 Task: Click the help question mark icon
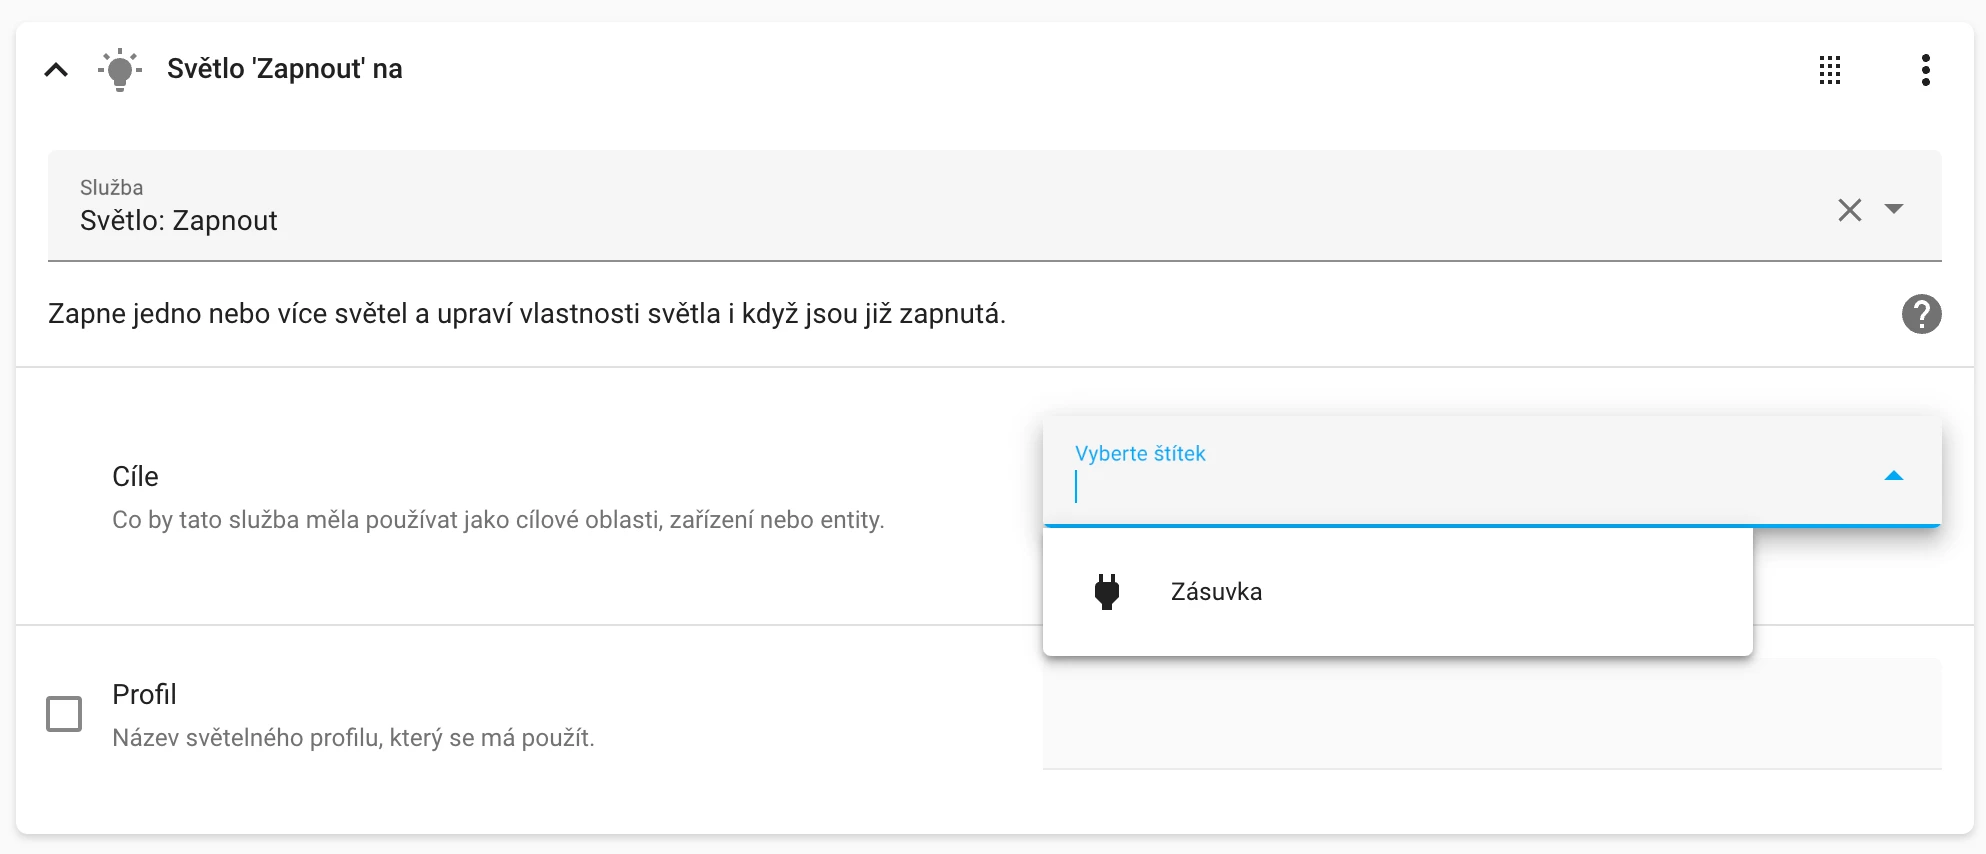[x=1923, y=314]
